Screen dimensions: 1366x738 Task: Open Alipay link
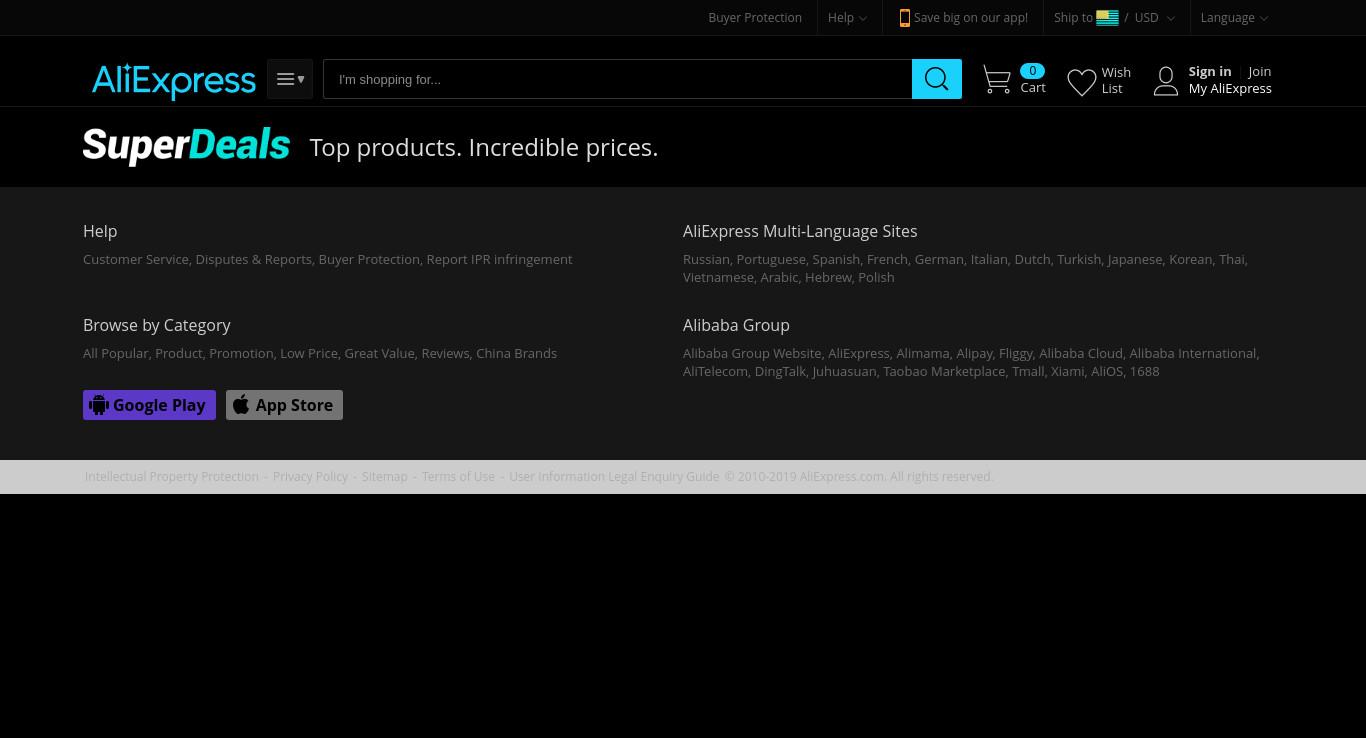974,353
